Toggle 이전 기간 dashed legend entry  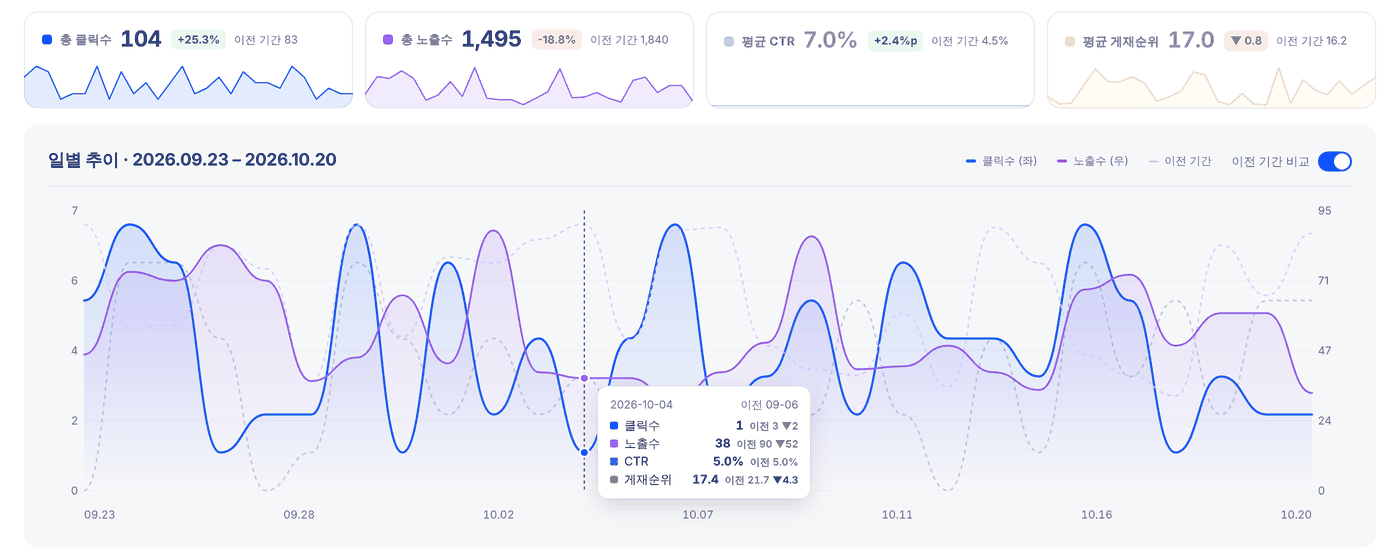1180,161
